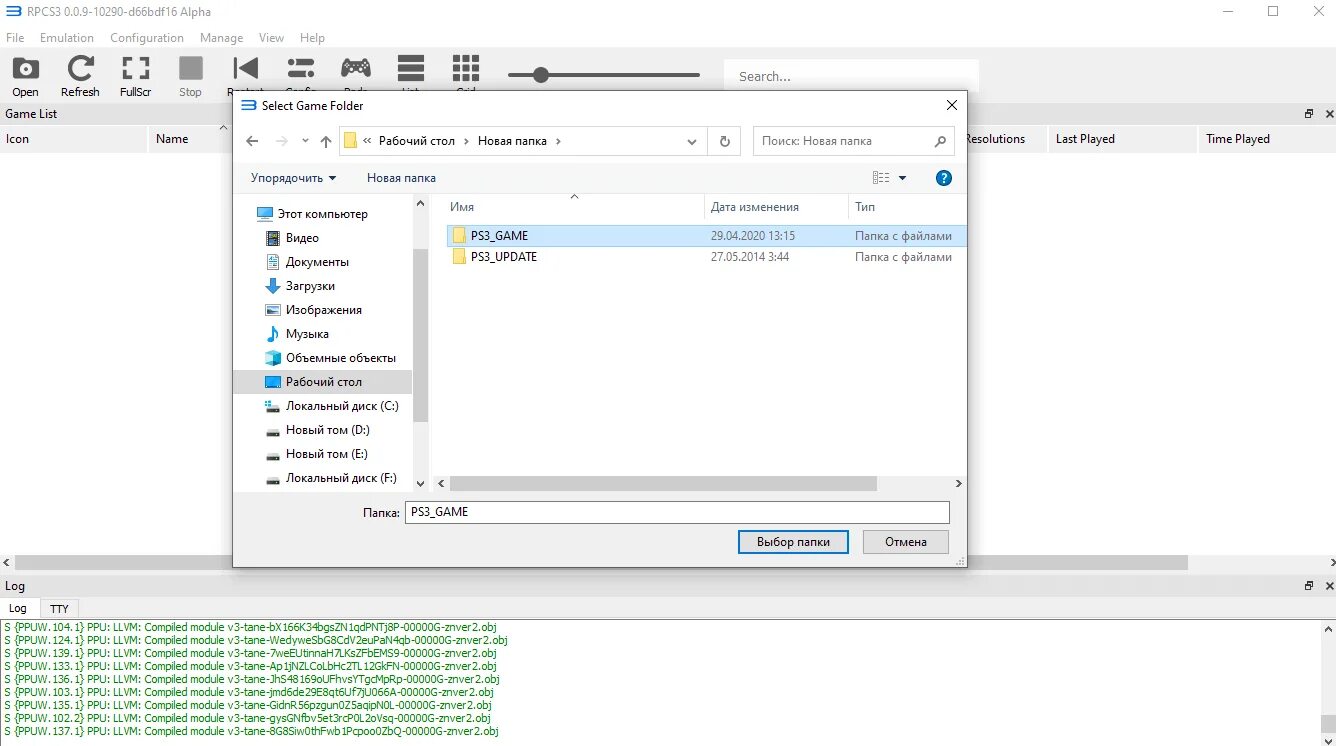This screenshot has width=1336, height=746.
Task: Adjust the icon size slider handle
Action: point(541,75)
